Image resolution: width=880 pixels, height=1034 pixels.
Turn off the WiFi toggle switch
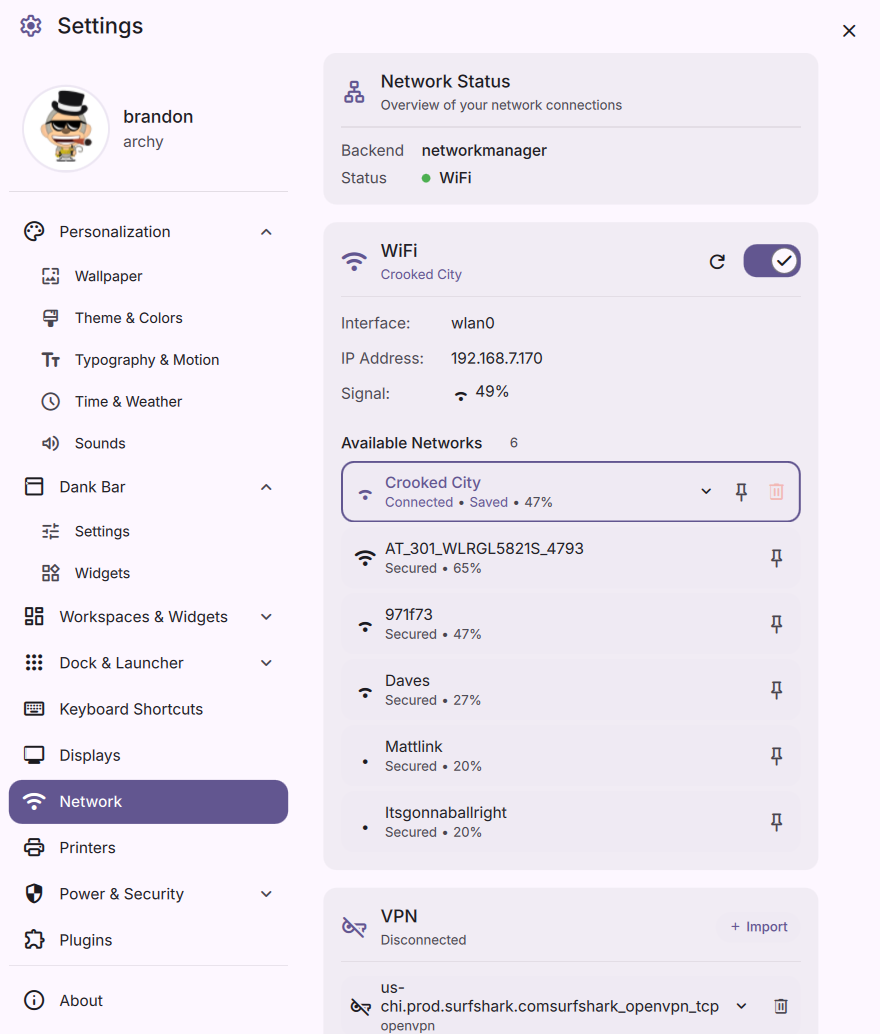pos(771,261)
